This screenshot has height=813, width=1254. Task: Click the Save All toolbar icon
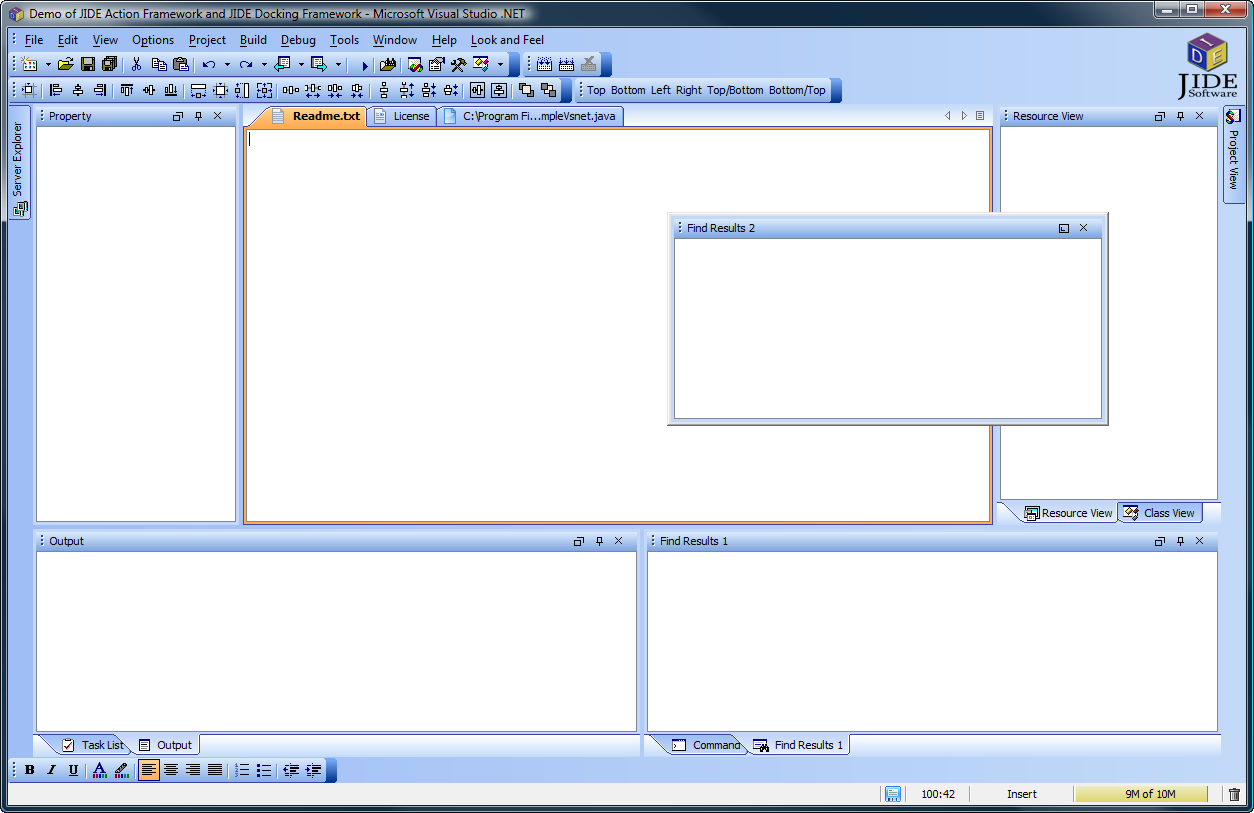(x=109, y=64)
